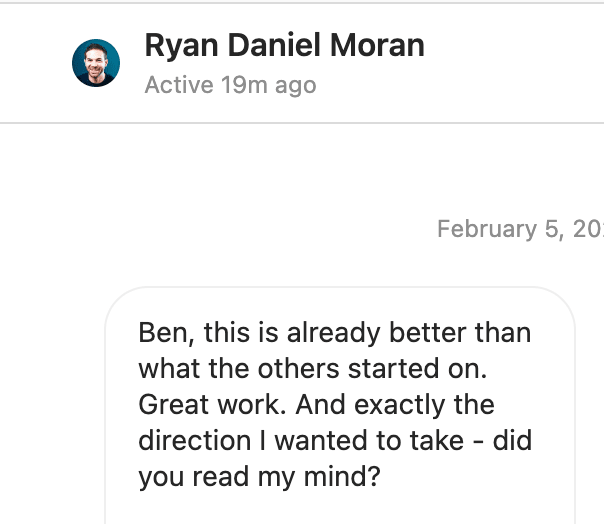
Task: Click the word 'Ryan' in the header
Action: [x=181, y=46]
